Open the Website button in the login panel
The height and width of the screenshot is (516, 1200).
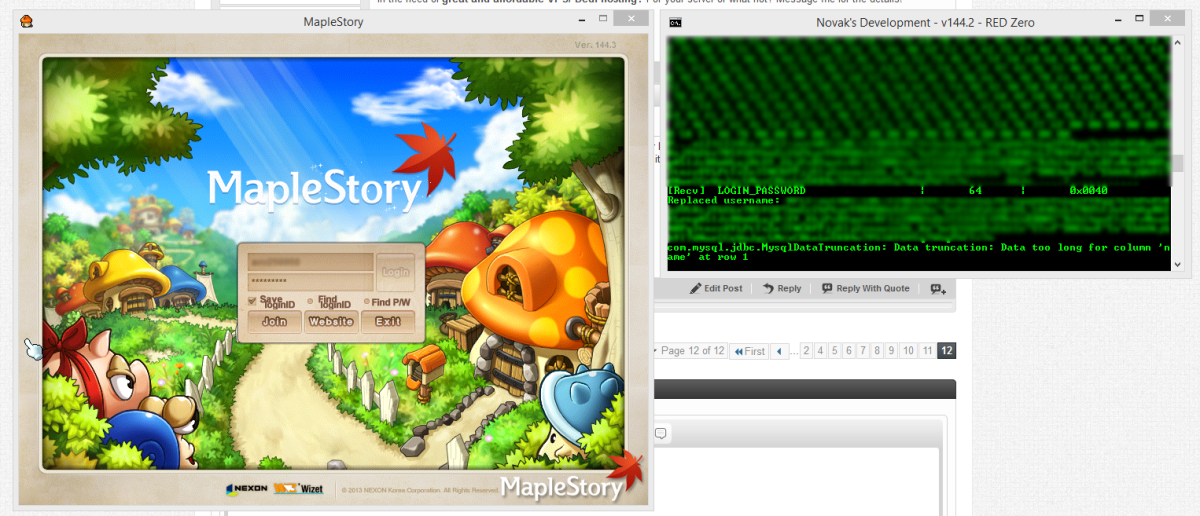coord(331,321)
